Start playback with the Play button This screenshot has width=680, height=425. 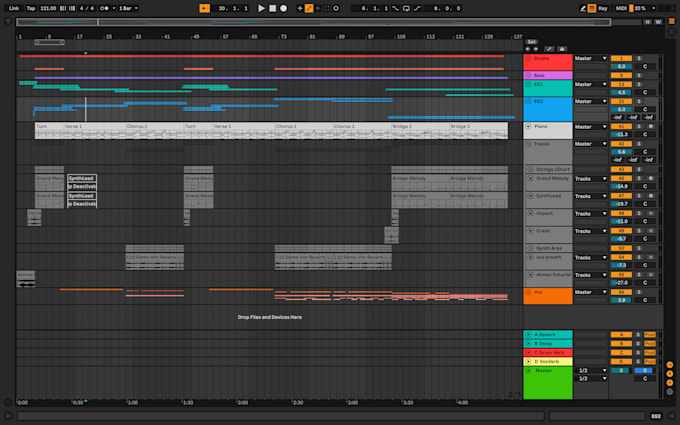(x=261, y=8)
